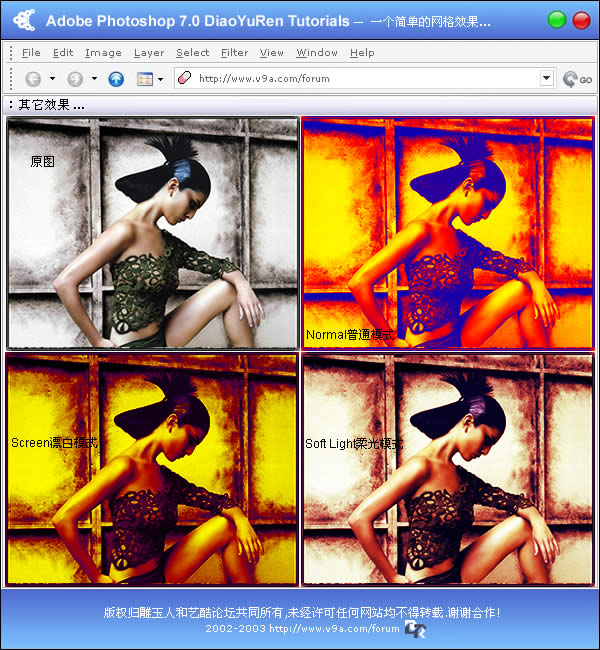Click the heading text 其它效果 ...
This screenshot has height=650, width=600.
[x=51, y=104]
